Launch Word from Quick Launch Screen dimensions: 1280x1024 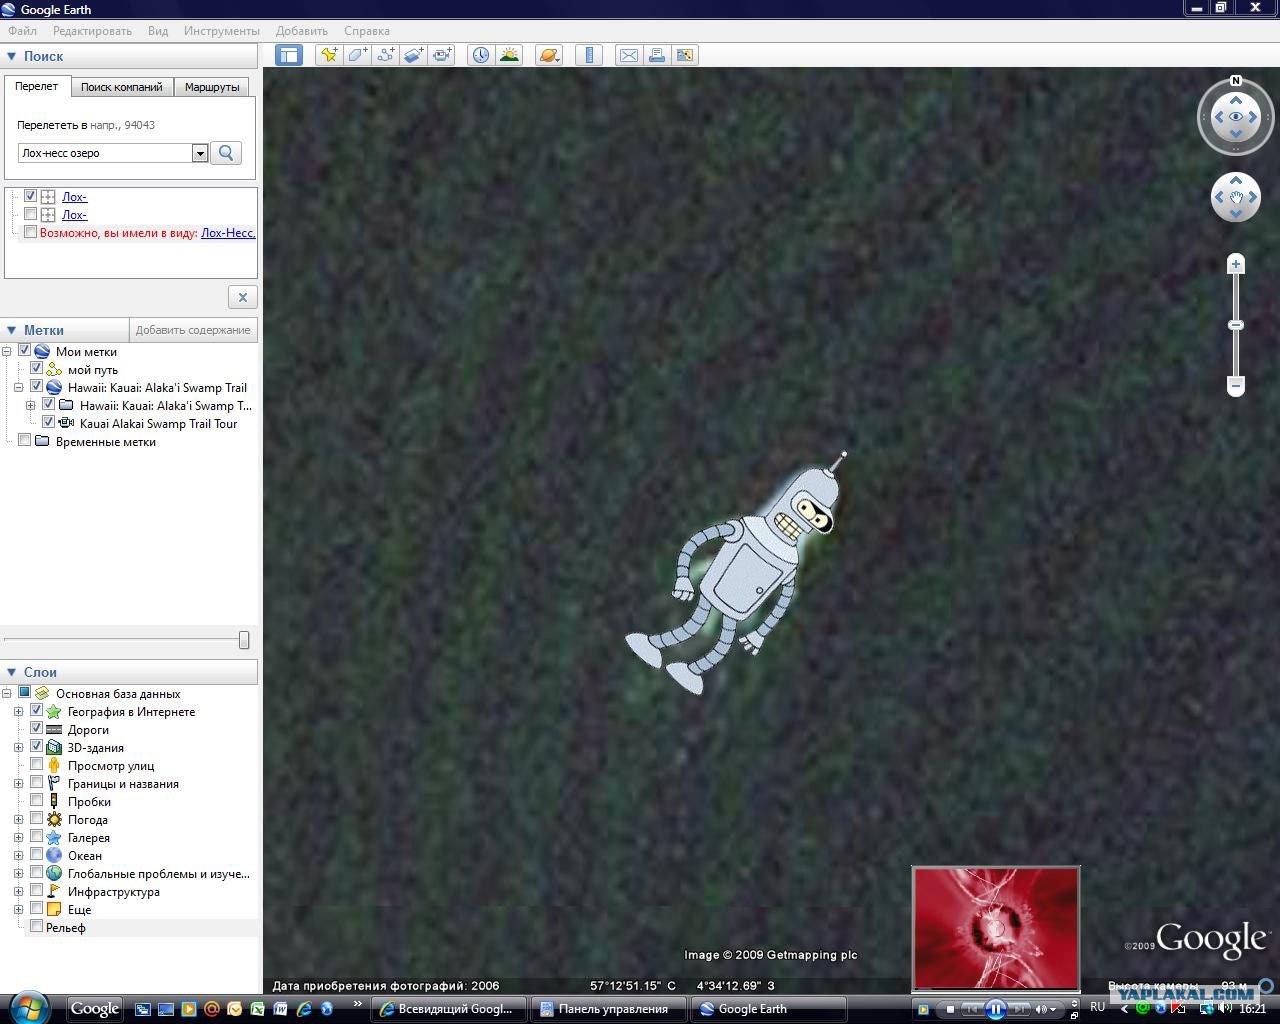point(280,1009)
